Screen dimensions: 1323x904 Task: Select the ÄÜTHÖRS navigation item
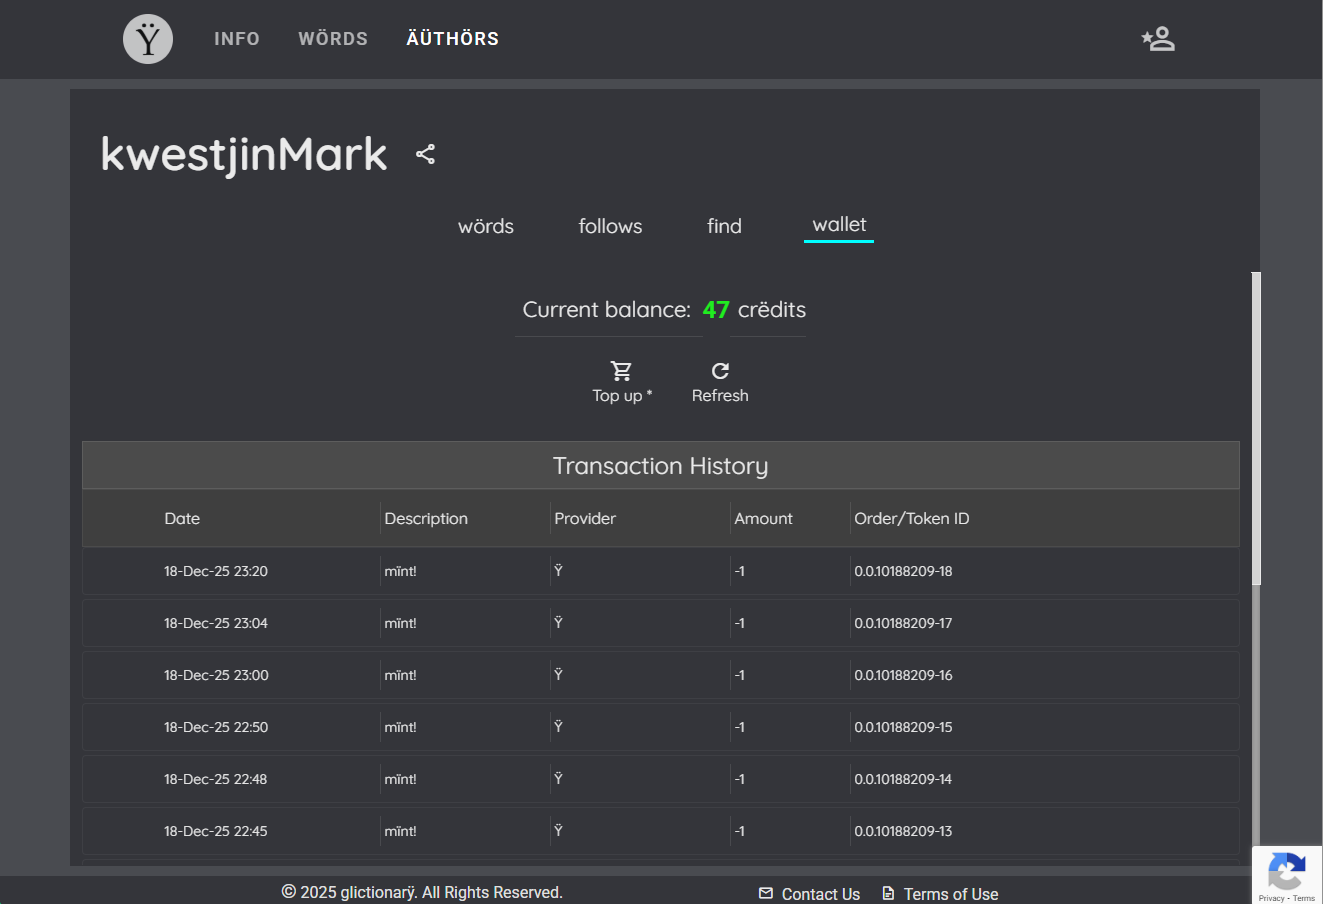point(452,39)
